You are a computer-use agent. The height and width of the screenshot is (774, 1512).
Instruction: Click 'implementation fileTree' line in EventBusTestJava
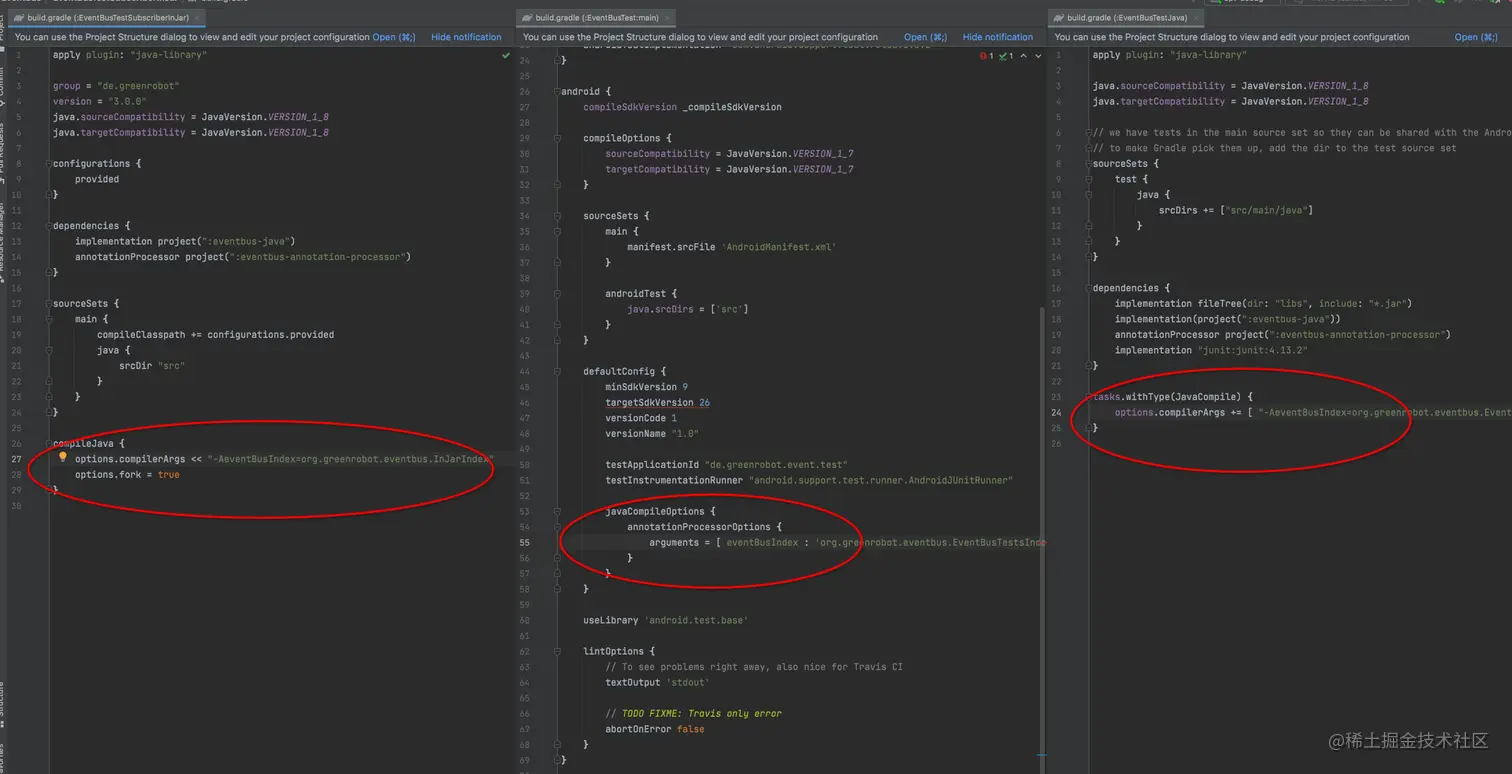[x=1263, y=303]
